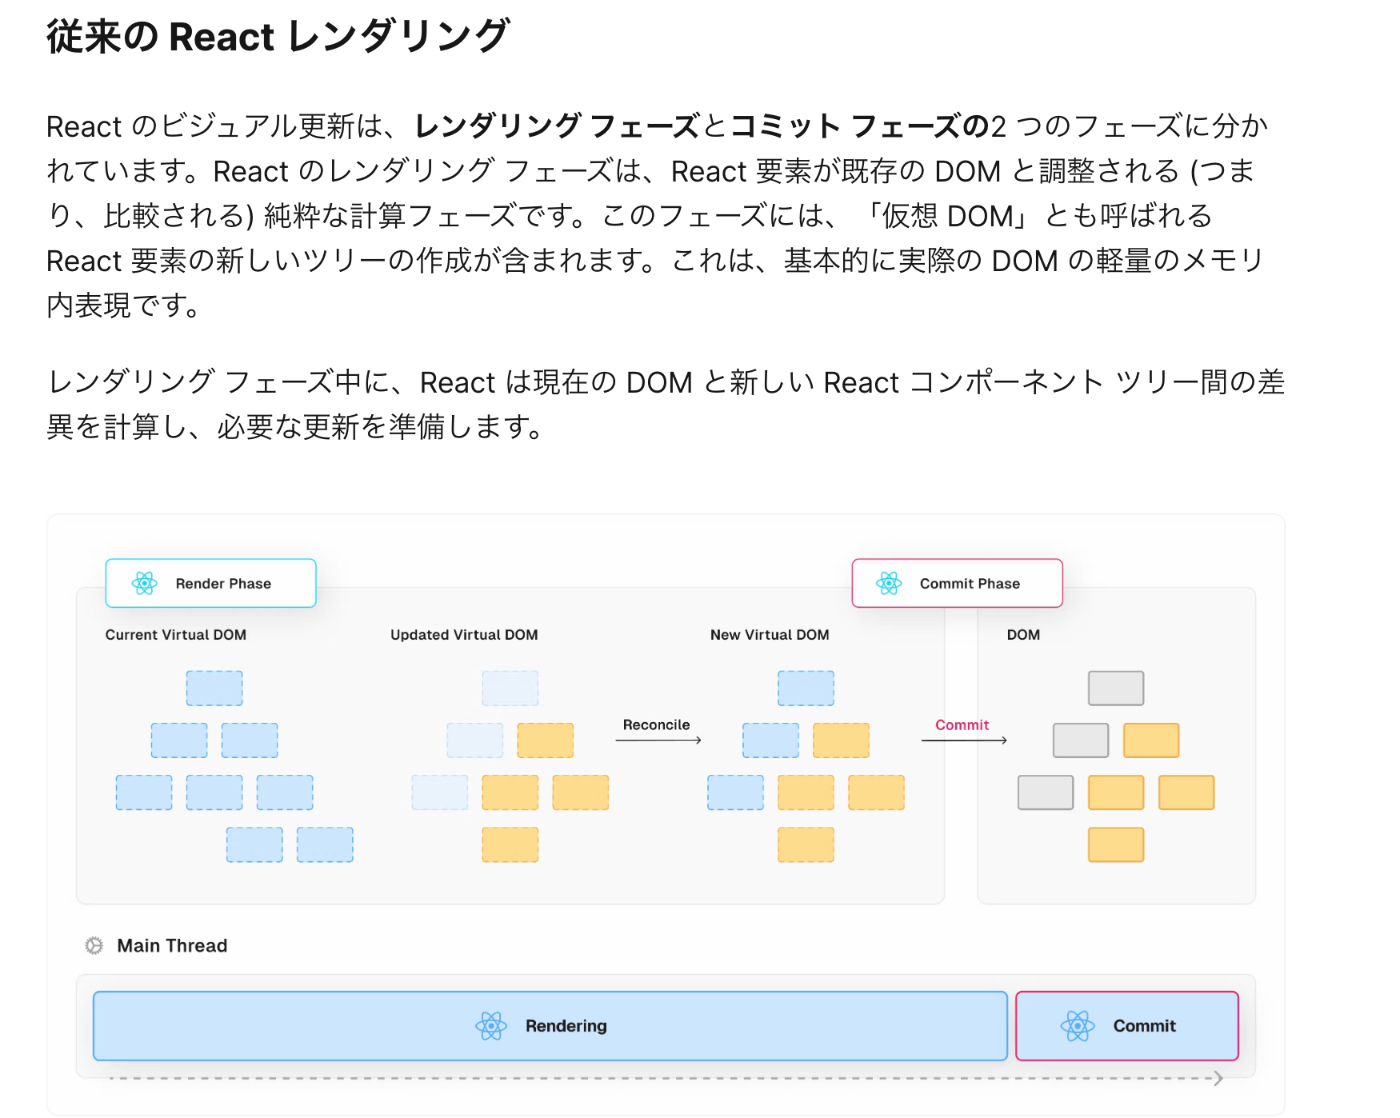
Task: Click the React icon in Commit Phase badge
Action: 889,584
